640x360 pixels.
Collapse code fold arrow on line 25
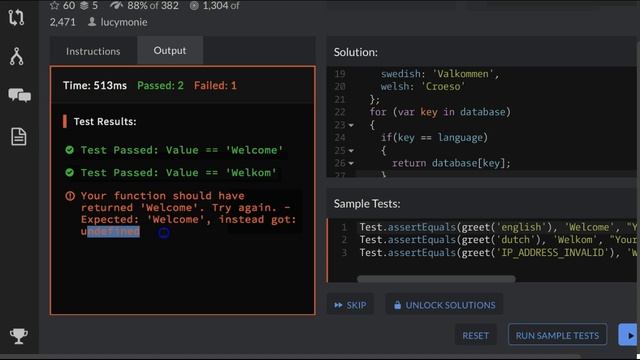coord(351,151)
